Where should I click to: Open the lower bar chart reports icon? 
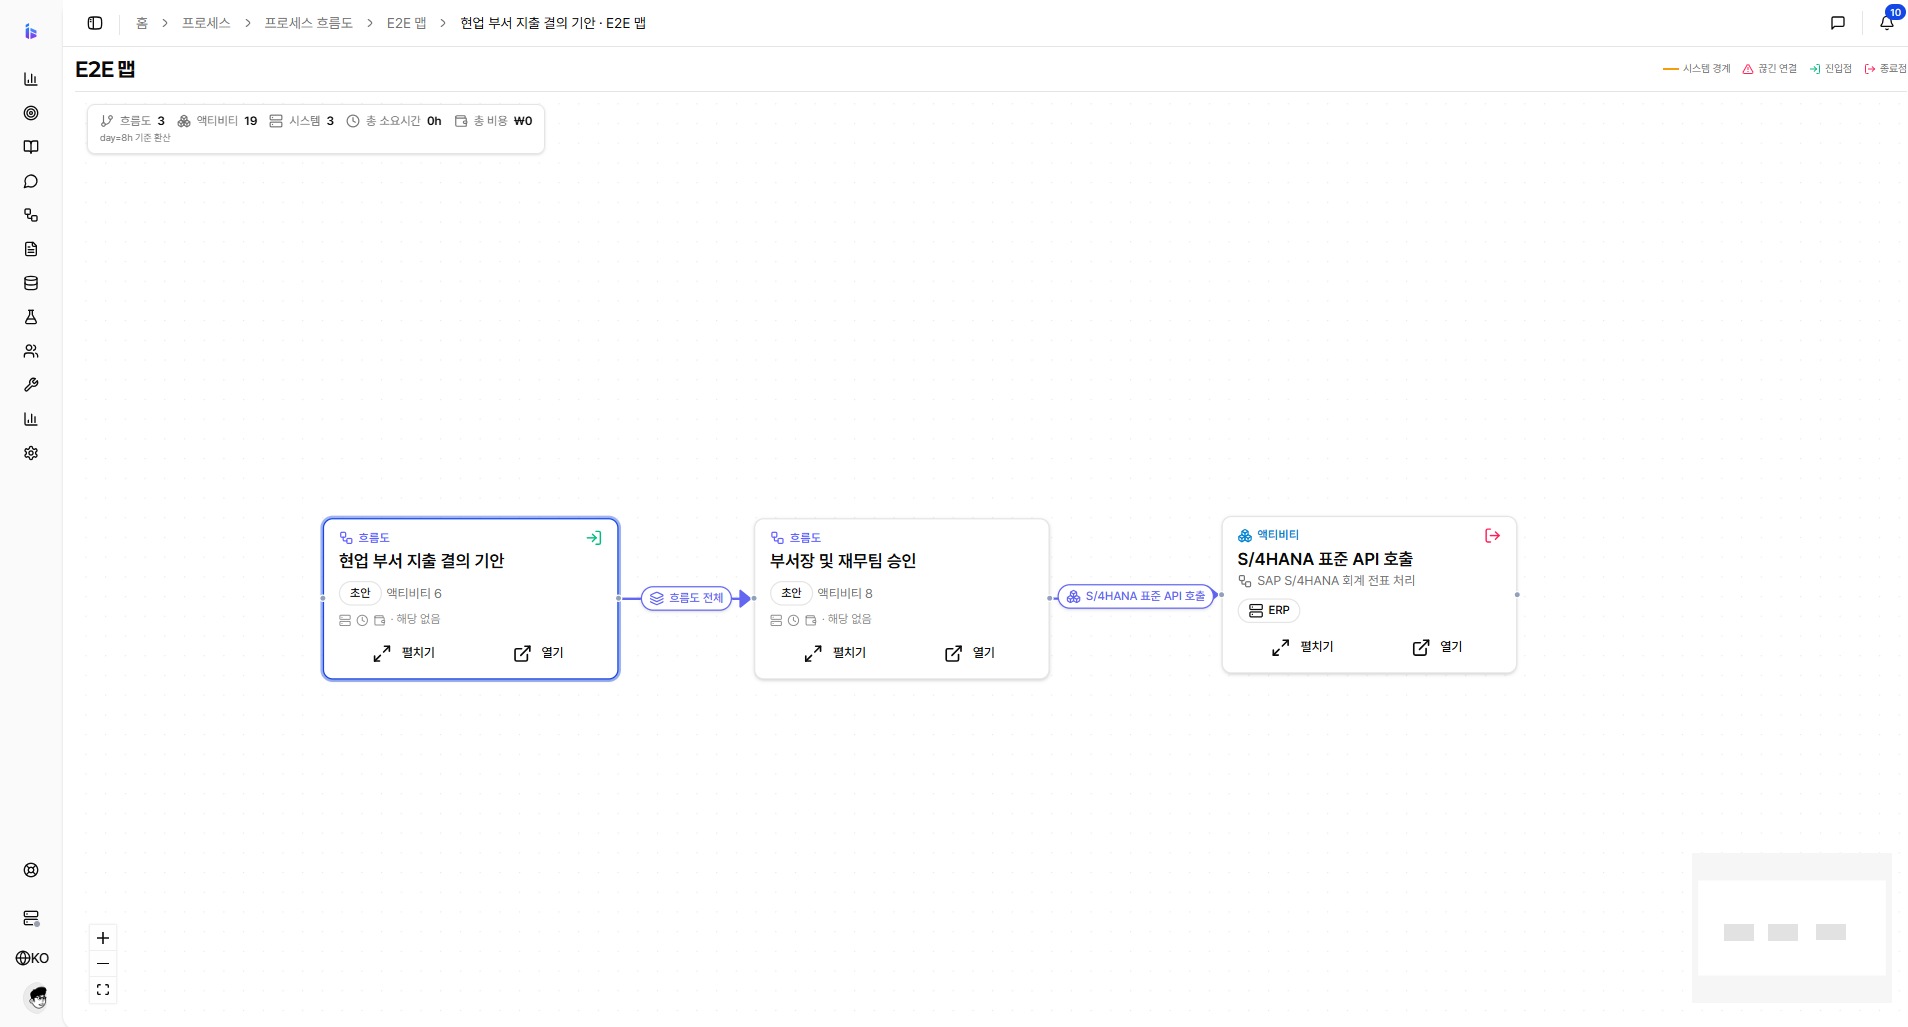(31, 419)
